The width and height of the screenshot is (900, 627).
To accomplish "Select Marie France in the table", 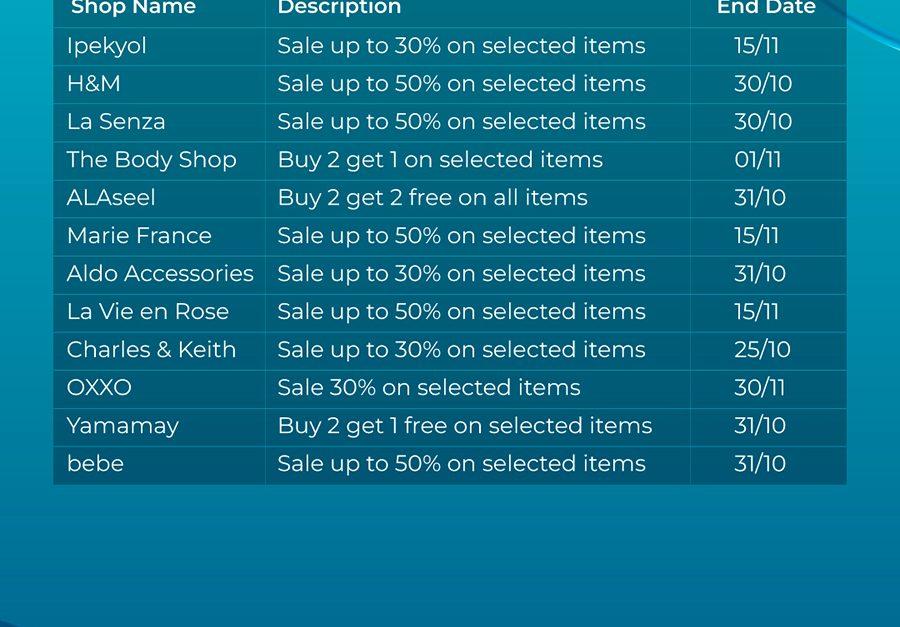I will coord(139,236).
